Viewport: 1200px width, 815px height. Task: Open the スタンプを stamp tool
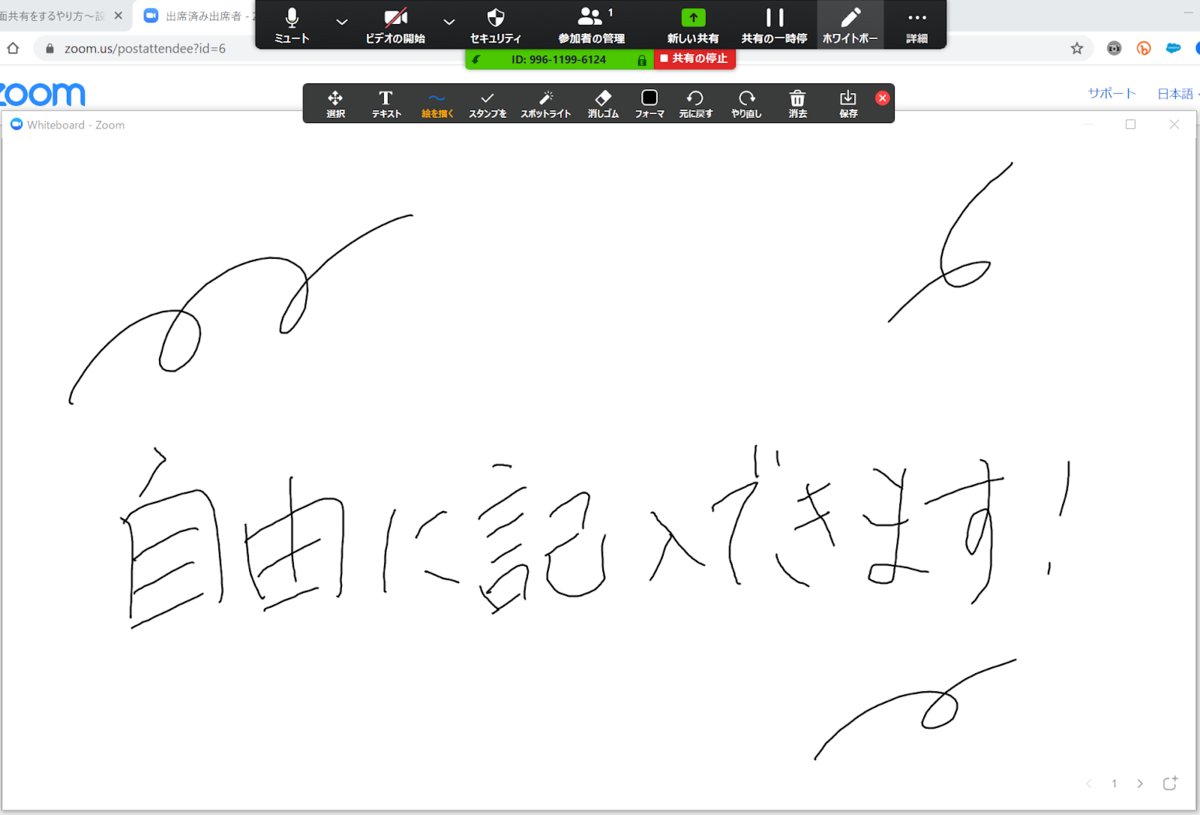click(x=487, y=103)
